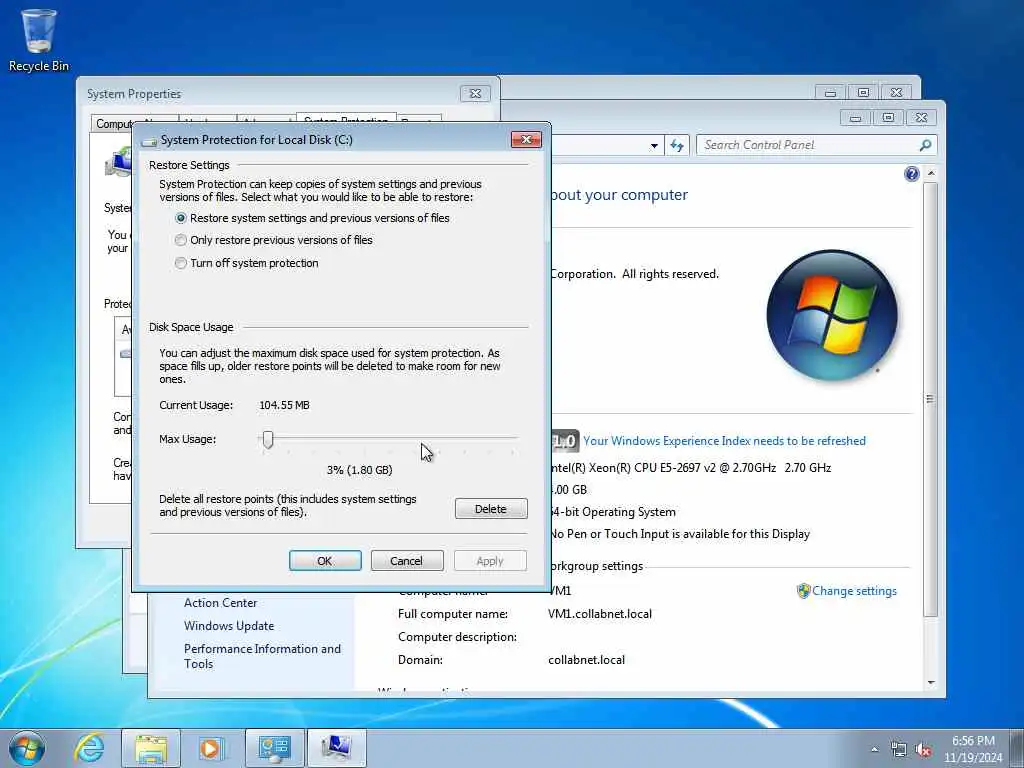Open the Recycle Bin desktop icon

(39, 40)
